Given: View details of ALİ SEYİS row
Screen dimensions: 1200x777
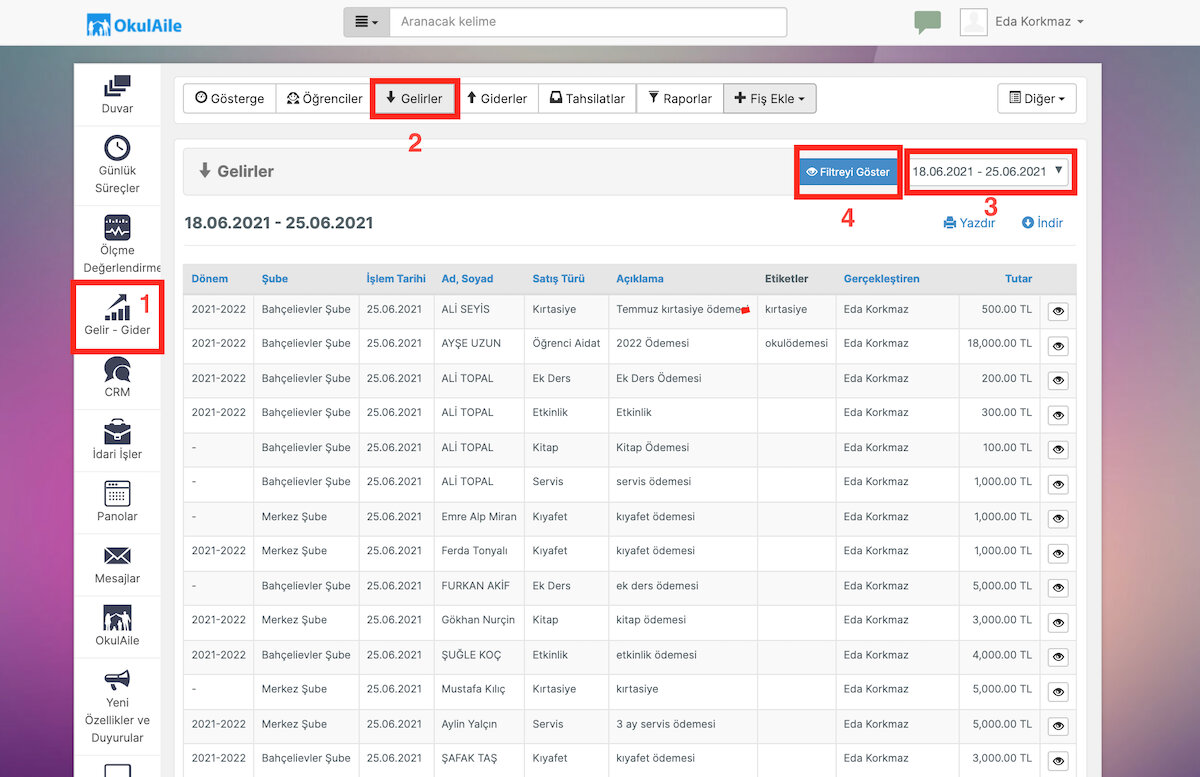Looking at the screenshot, I should pyautogui.click(x=1058, y=311).
